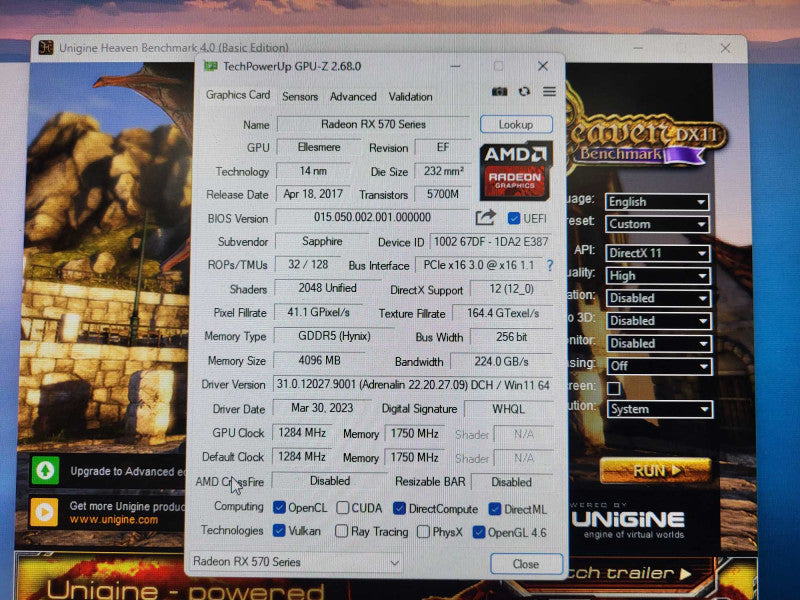The height and width of the screenshot is (600, 800).
Task: Click the Shaders value 2048 Unified
Action: pyautogui.click(x=327, y=288)
